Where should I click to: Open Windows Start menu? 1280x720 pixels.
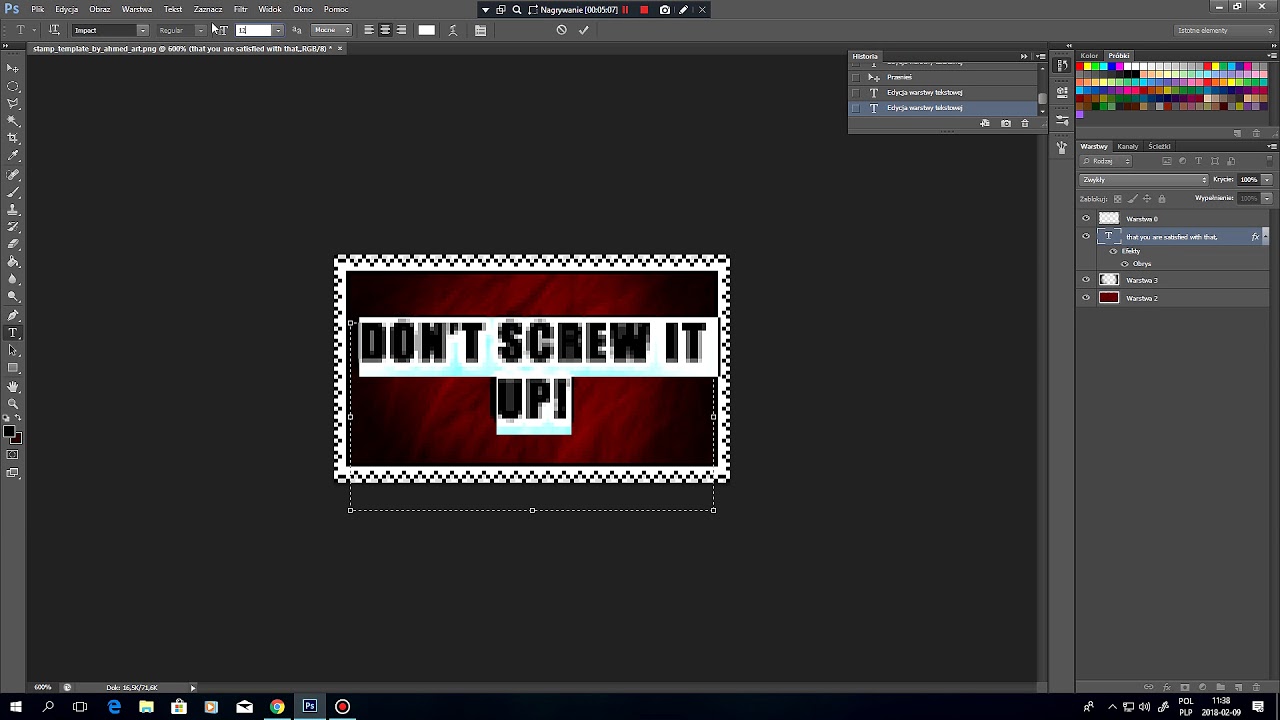tap(15, 707)
